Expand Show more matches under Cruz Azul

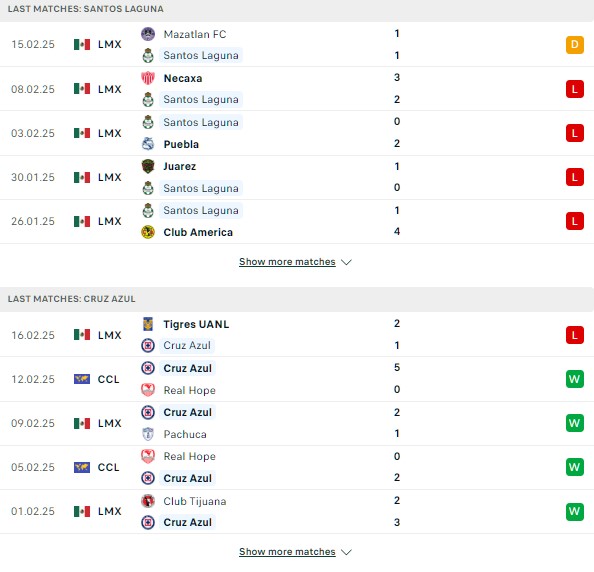tap(287, 552)
